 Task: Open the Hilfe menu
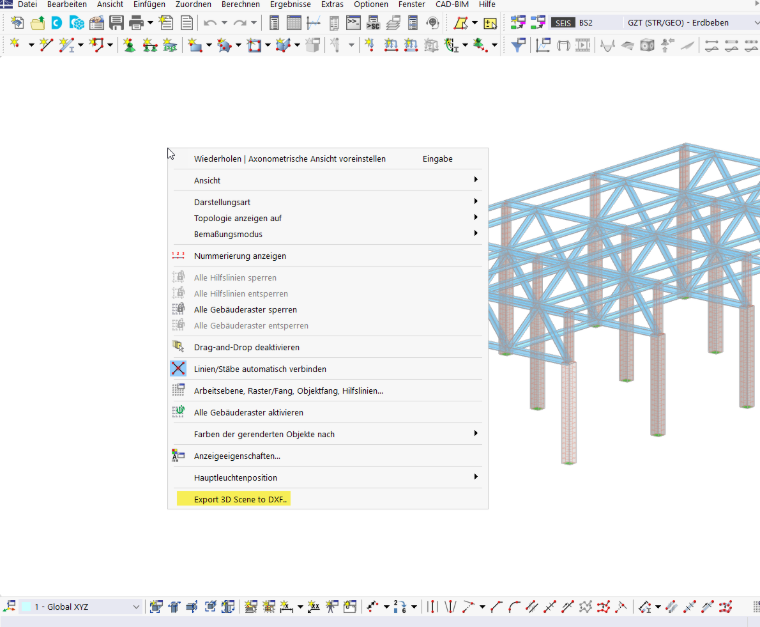click(487, 4)
